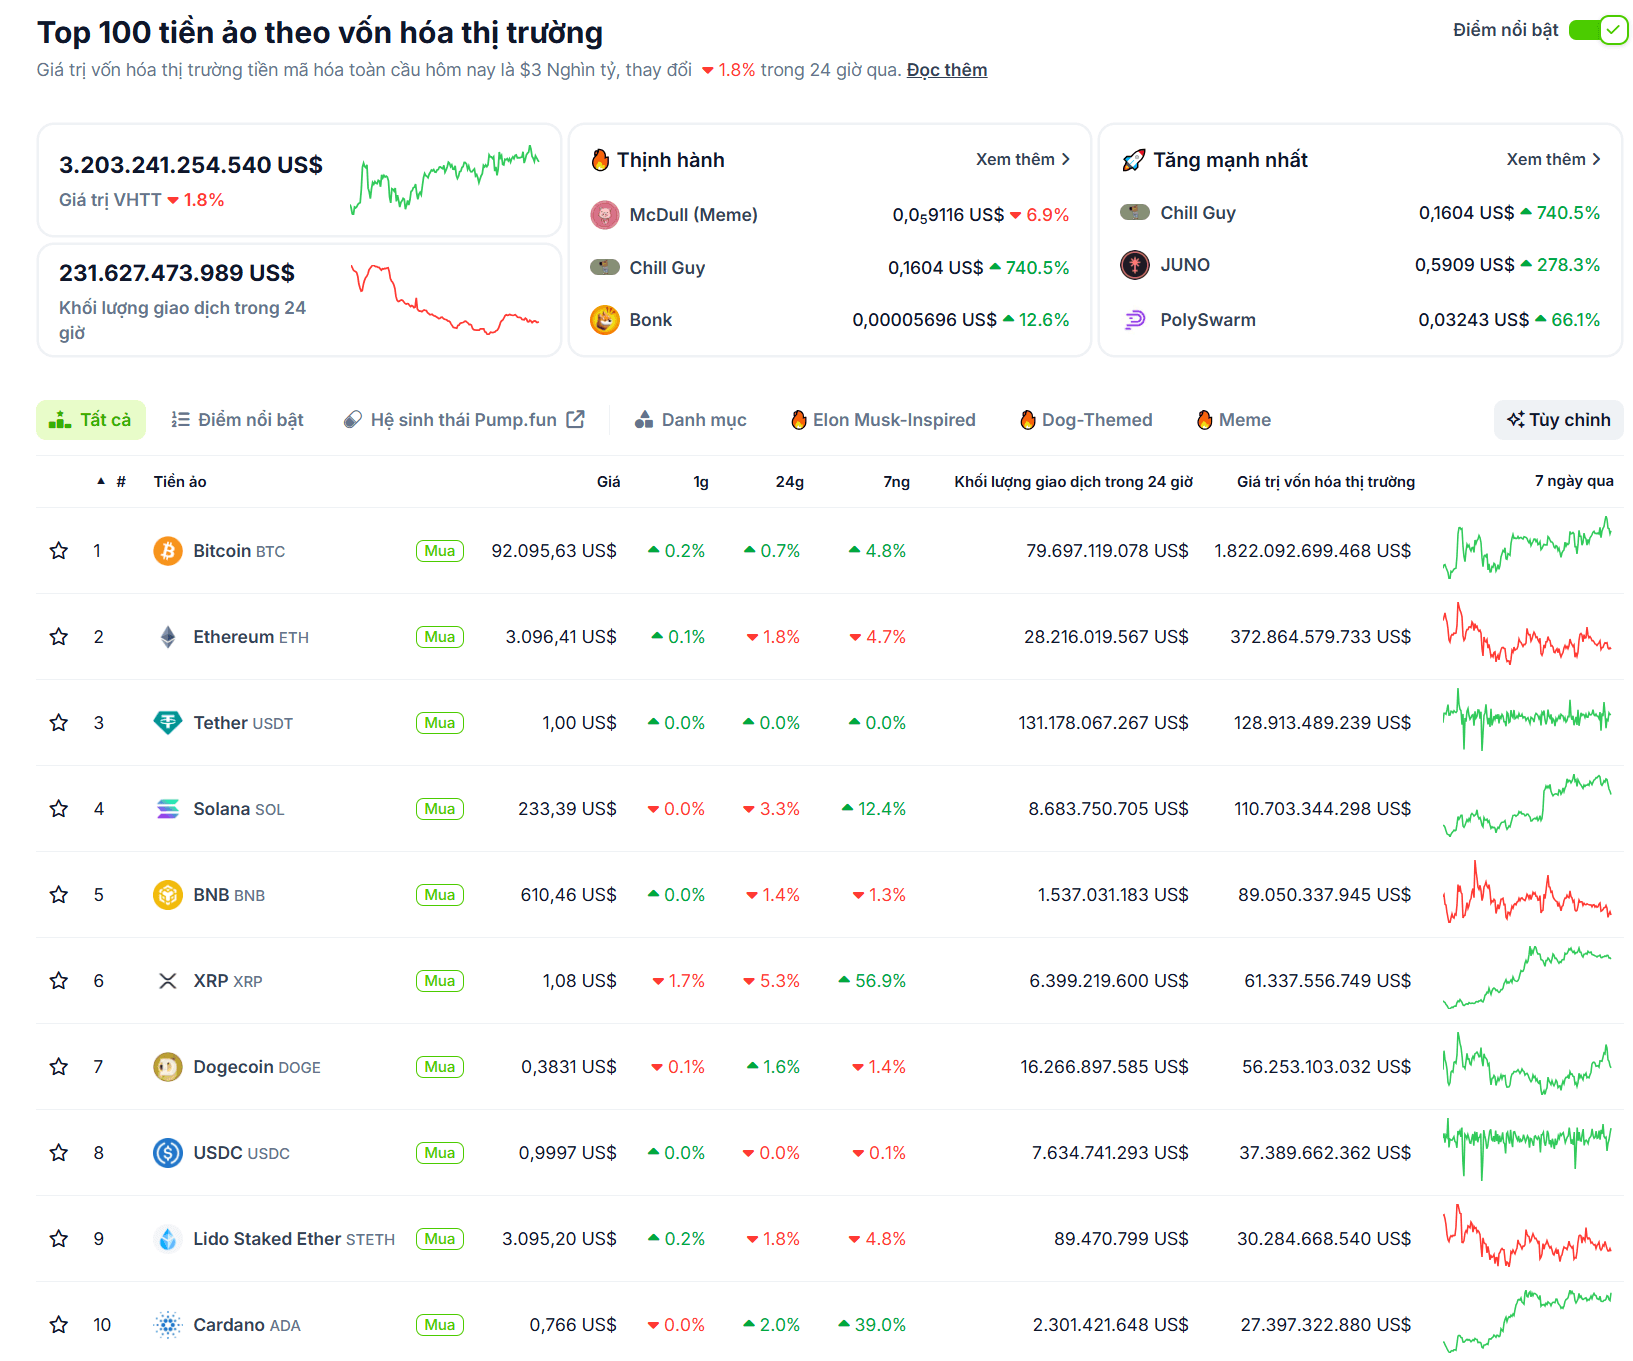Click Chill Guy icon in Tăng mạnh nhất
1633x1361 pixels.
(x=1135, y=212)
